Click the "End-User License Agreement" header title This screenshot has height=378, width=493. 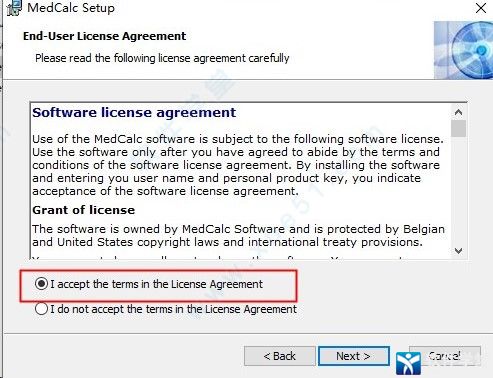[x=104, y=36]
